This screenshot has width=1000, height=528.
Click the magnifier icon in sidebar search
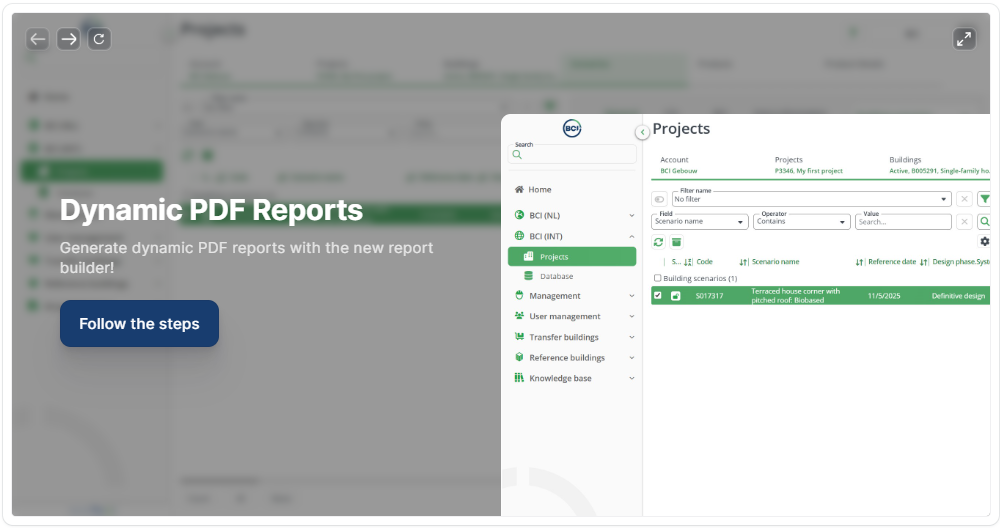click(517, 155)
